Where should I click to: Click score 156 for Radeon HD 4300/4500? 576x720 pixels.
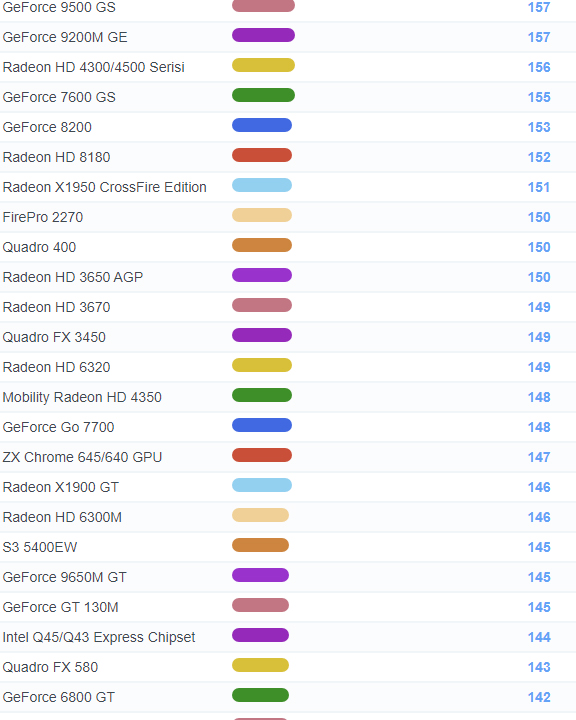coord(539,67)
